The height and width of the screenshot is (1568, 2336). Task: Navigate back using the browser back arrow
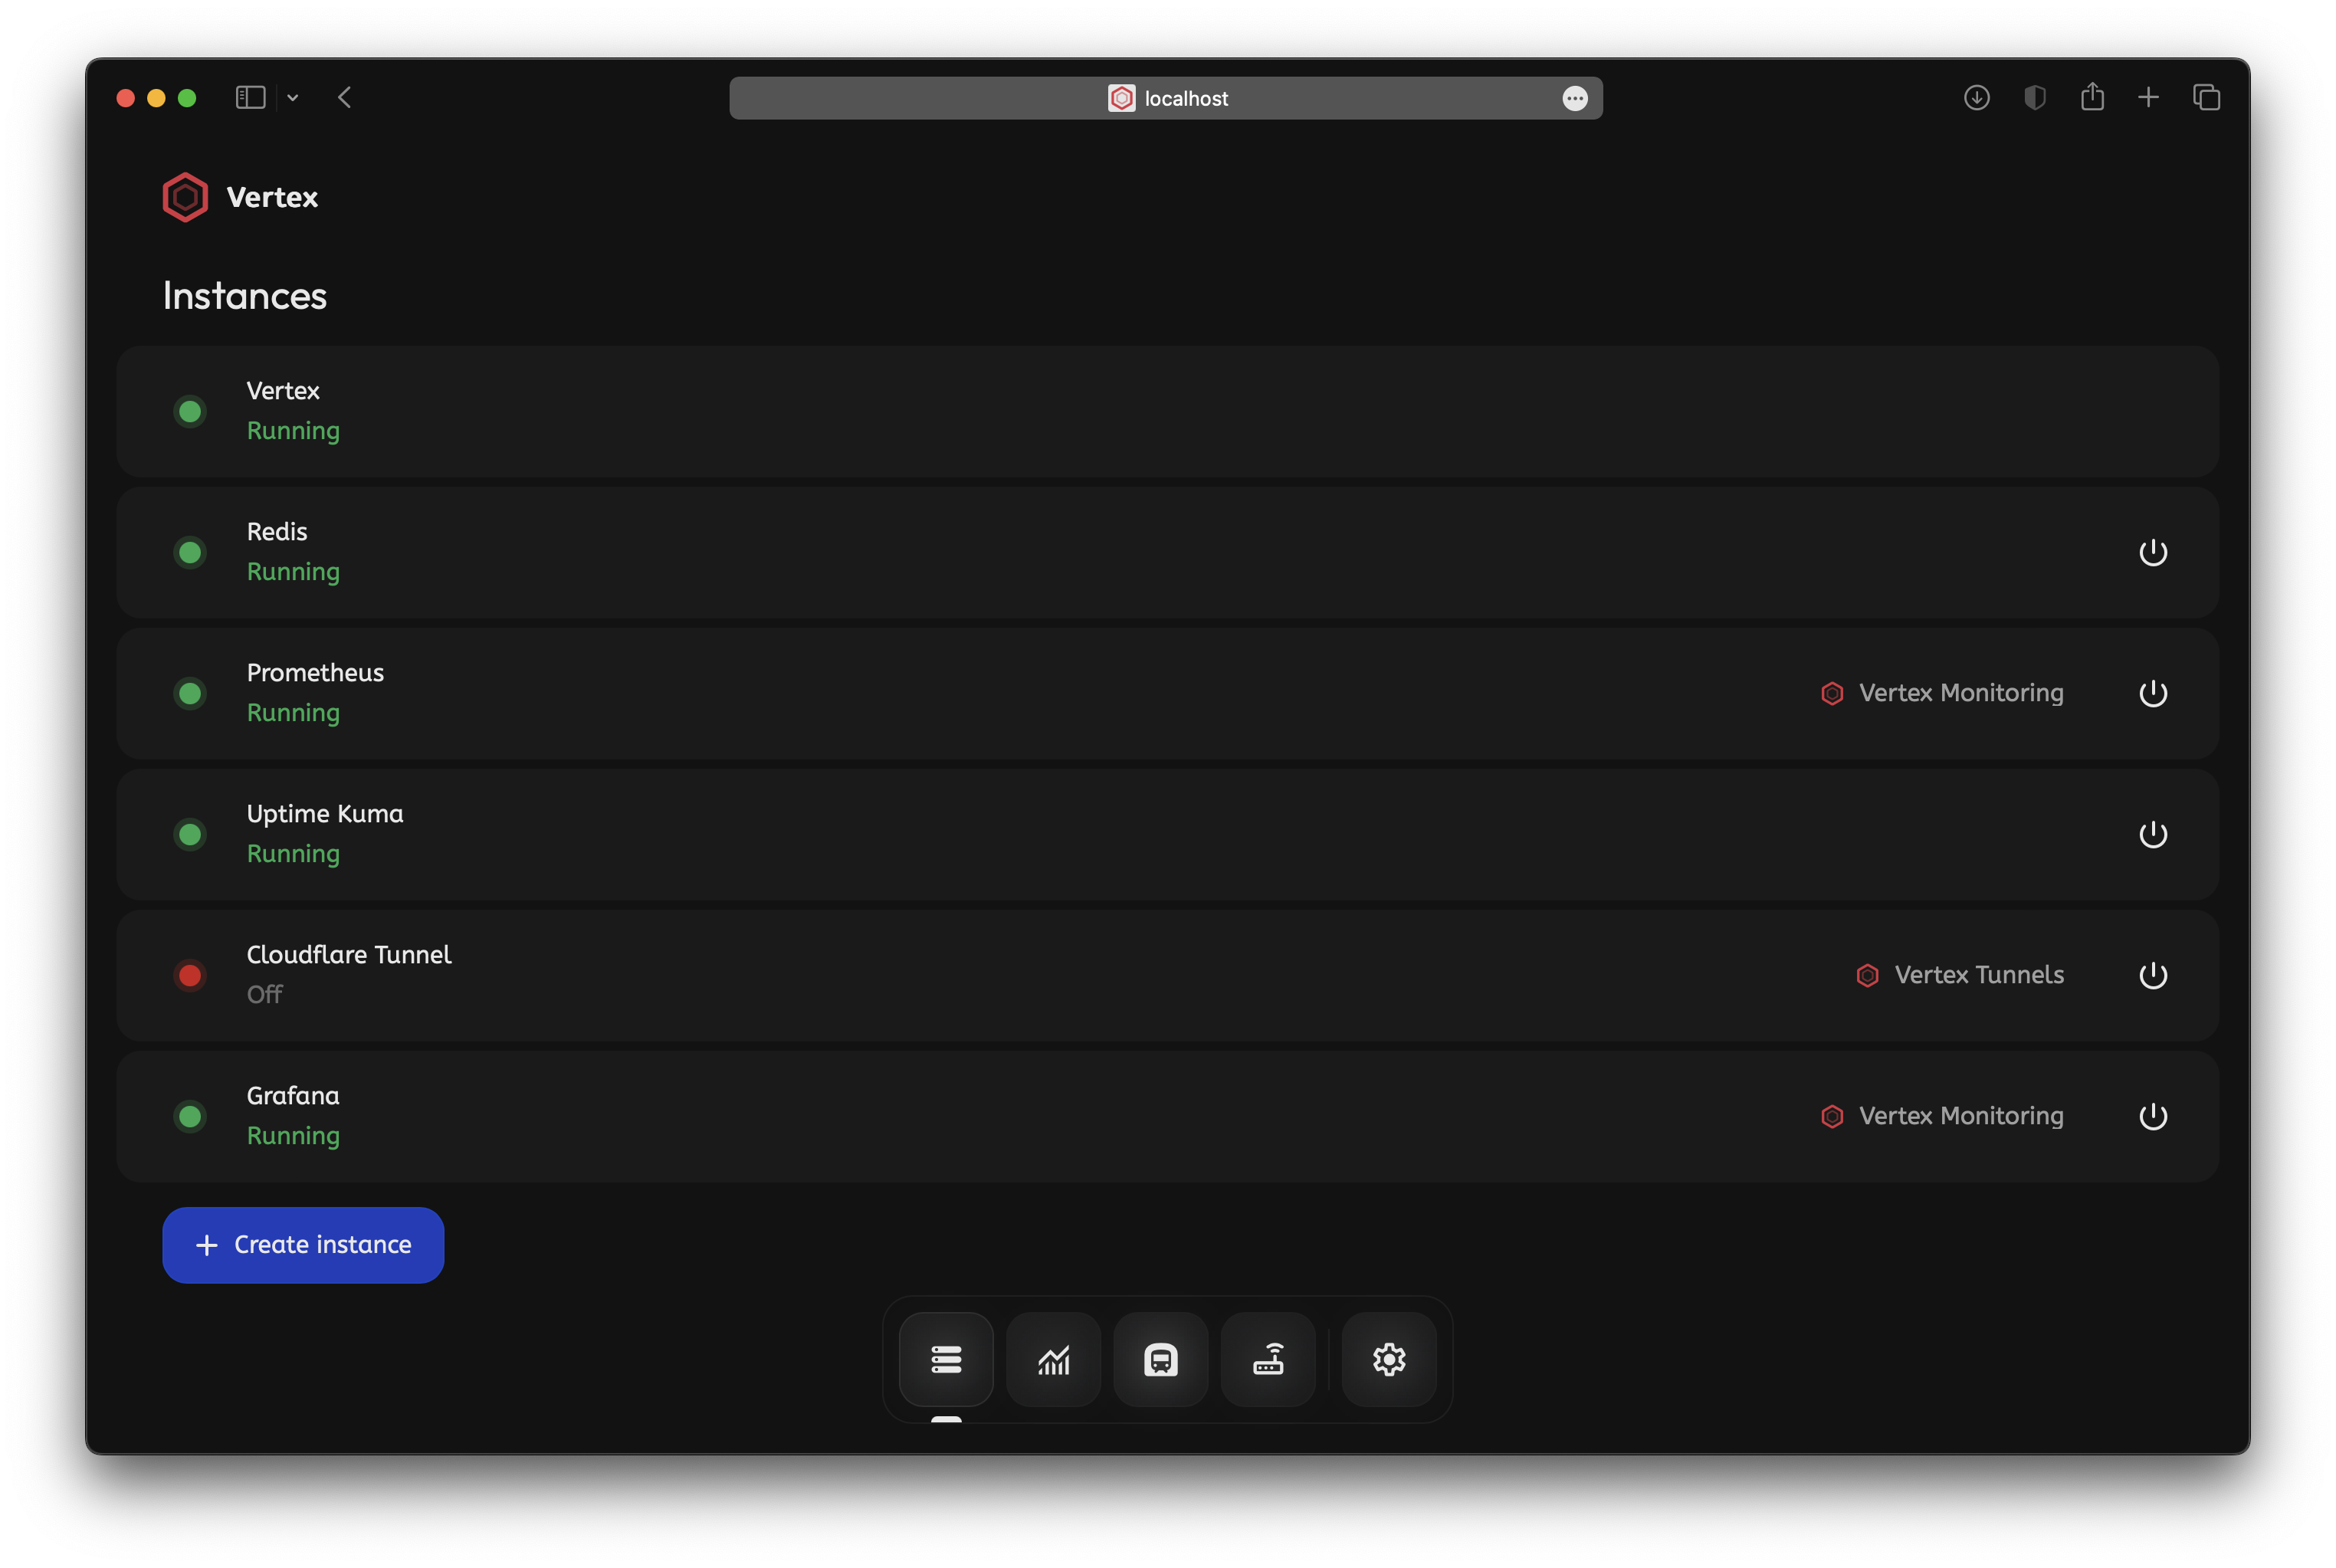coord(346,97)
